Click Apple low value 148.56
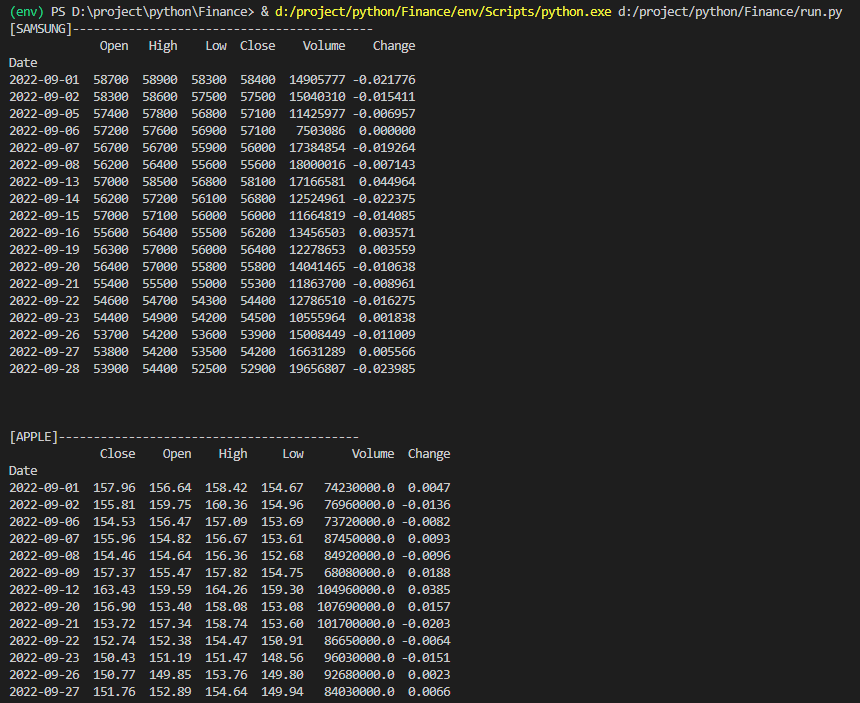The height and width of the screenshot is (703, 860). pyautogui.click(x=282, y=657)
